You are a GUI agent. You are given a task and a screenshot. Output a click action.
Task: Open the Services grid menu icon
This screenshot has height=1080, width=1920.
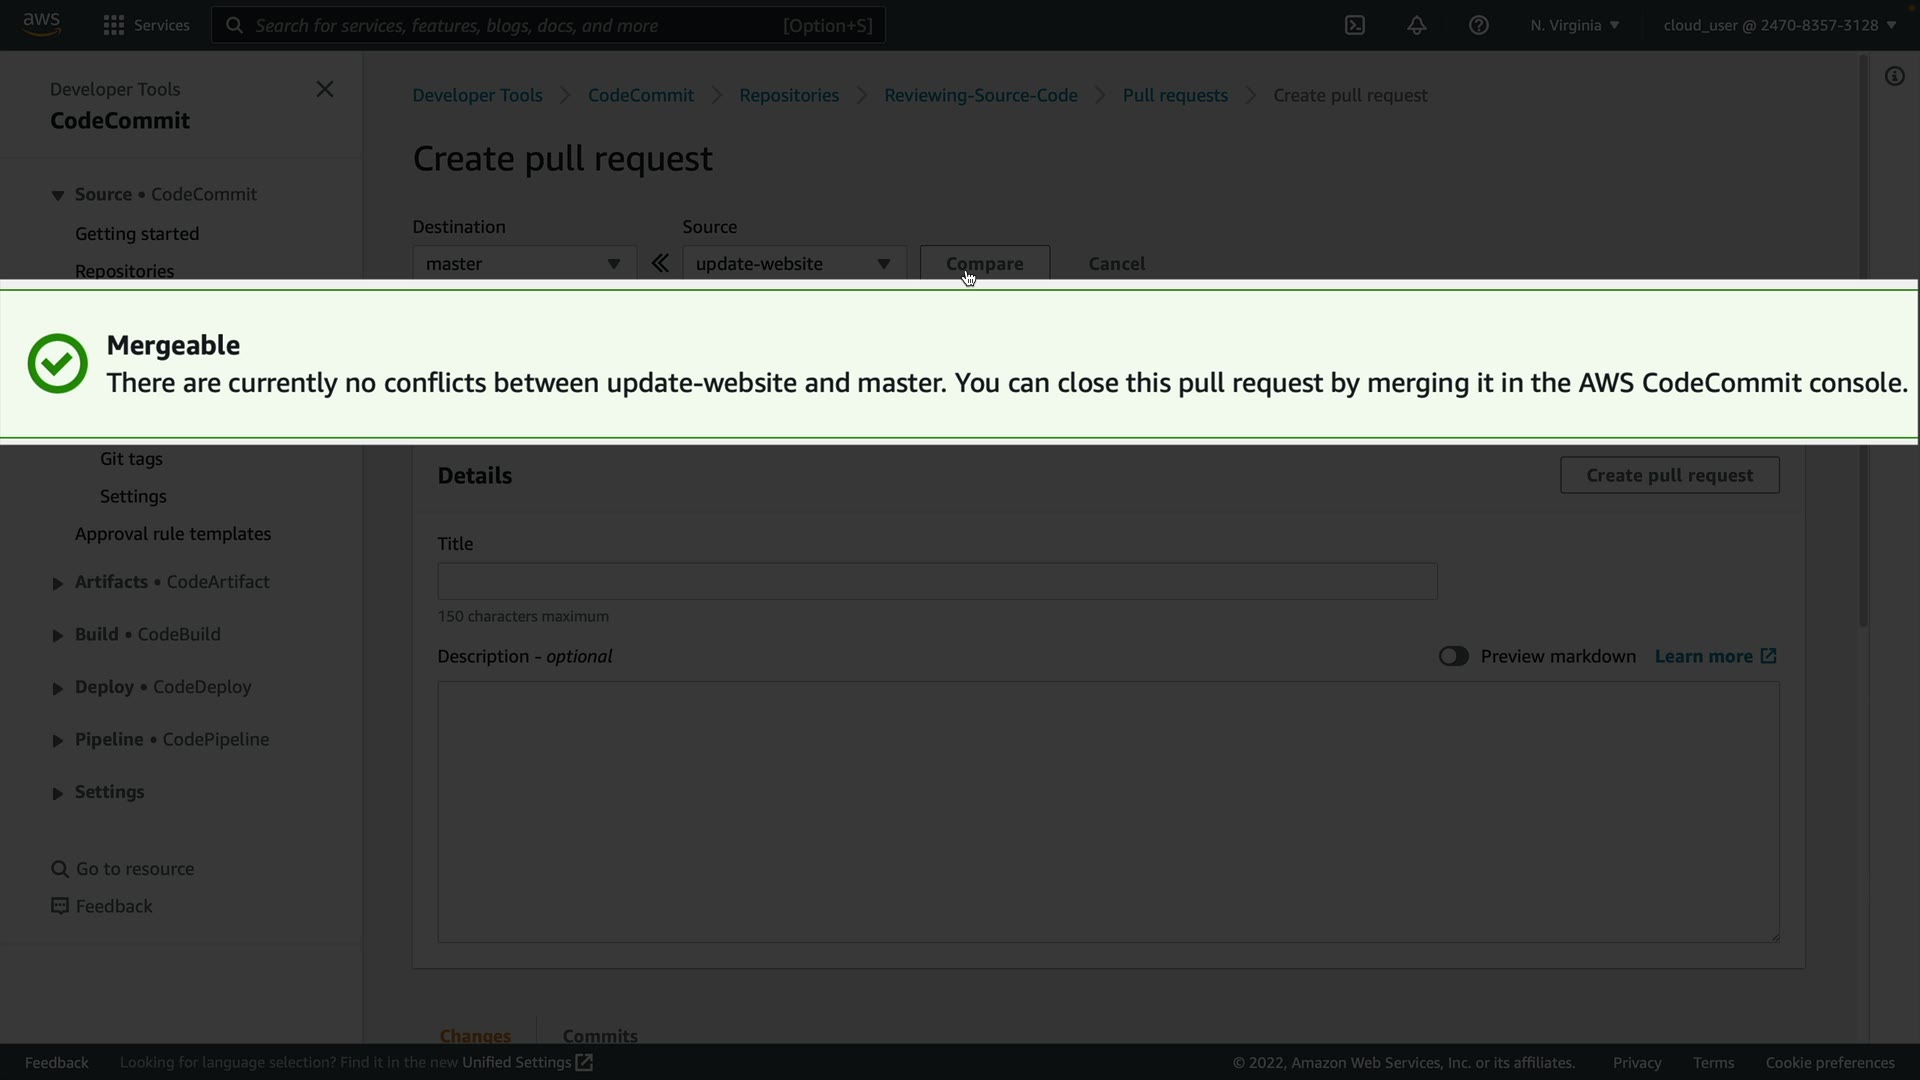point(114,25)
